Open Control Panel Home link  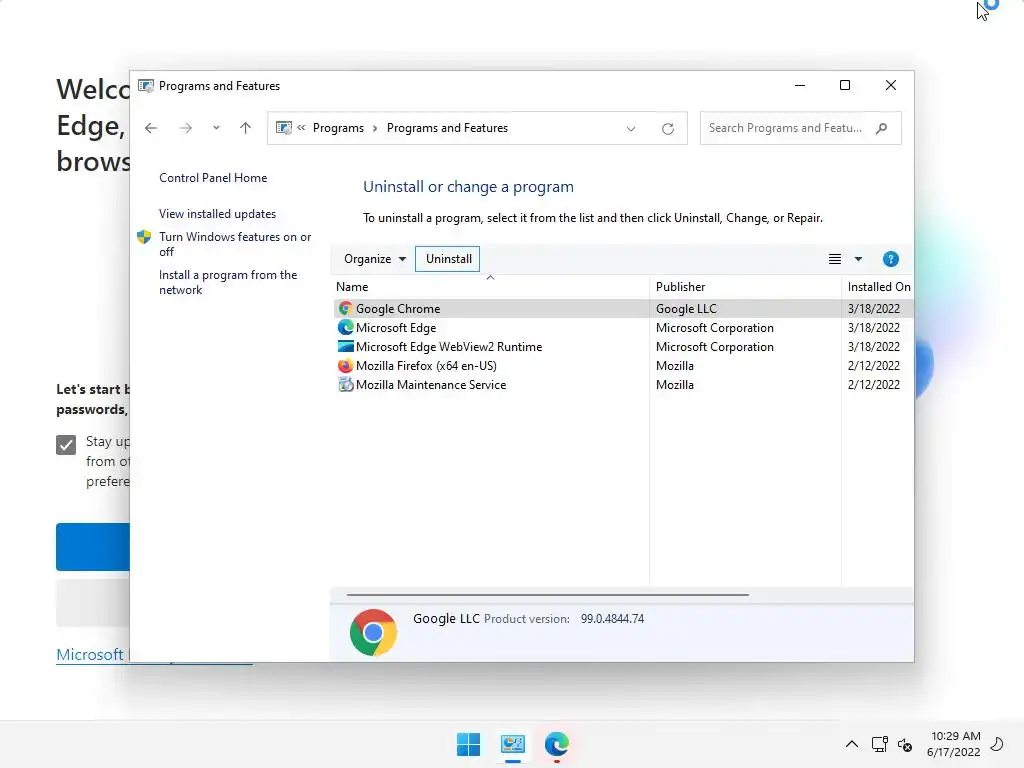213,178
